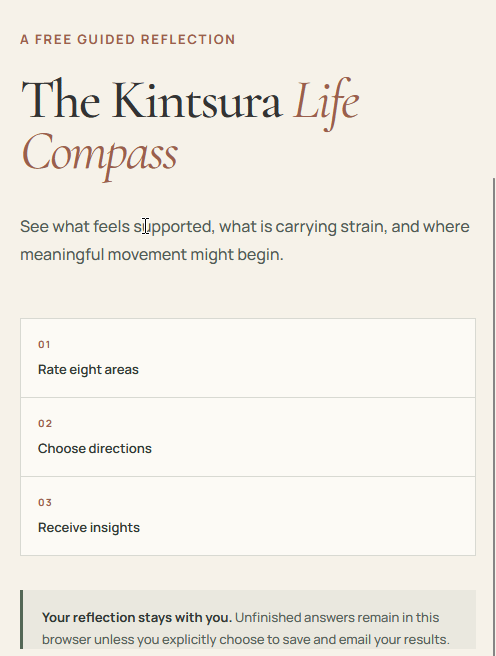Click the "03" step number

[x=45, y=502]
